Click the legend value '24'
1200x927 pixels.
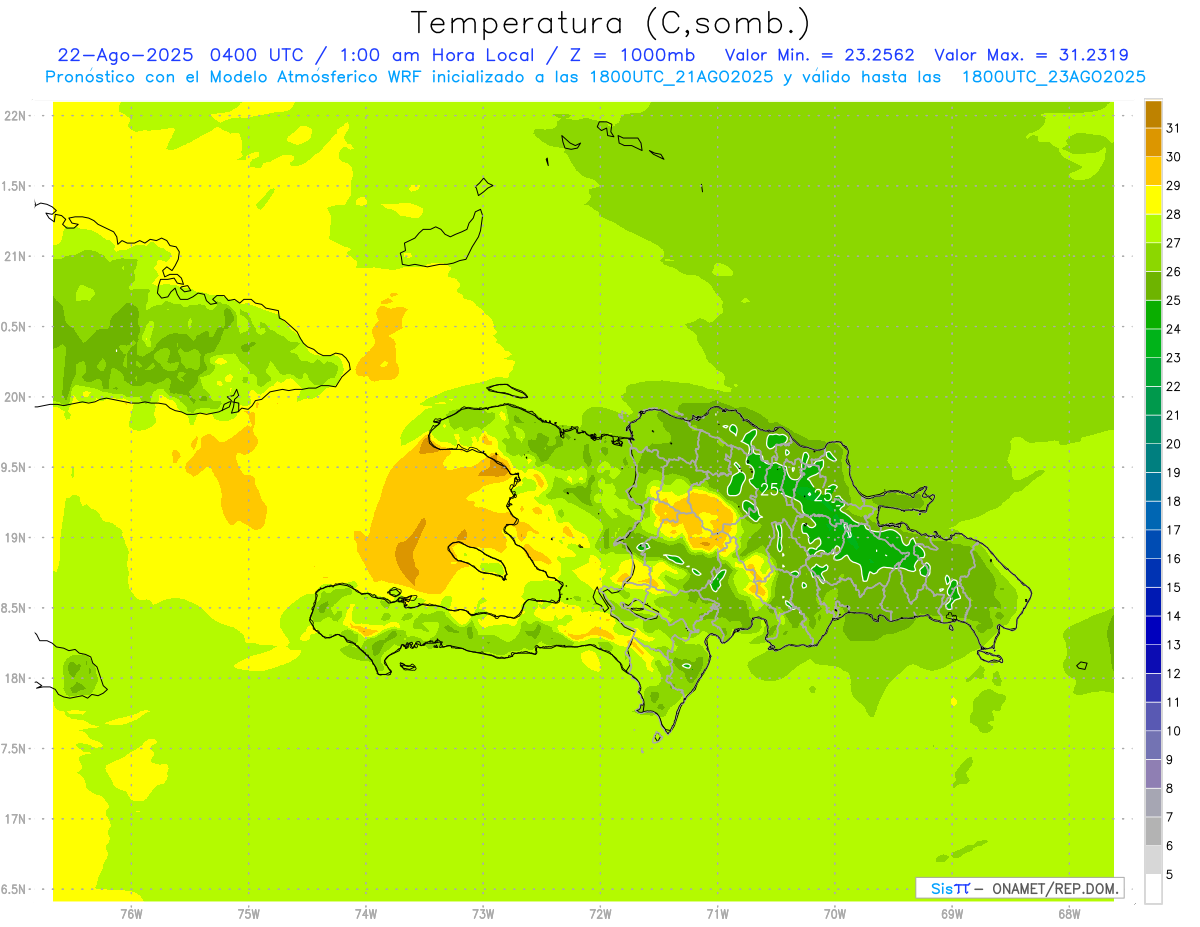click(x=1174, y=329)
